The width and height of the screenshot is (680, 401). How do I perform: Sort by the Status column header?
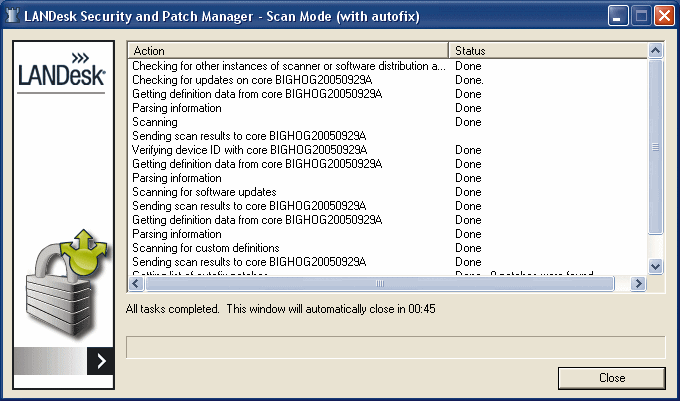(548, 51)
